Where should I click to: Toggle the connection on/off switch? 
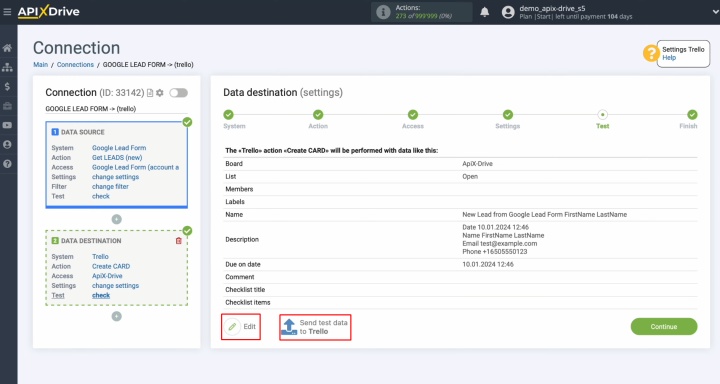(x=178, y=93)
